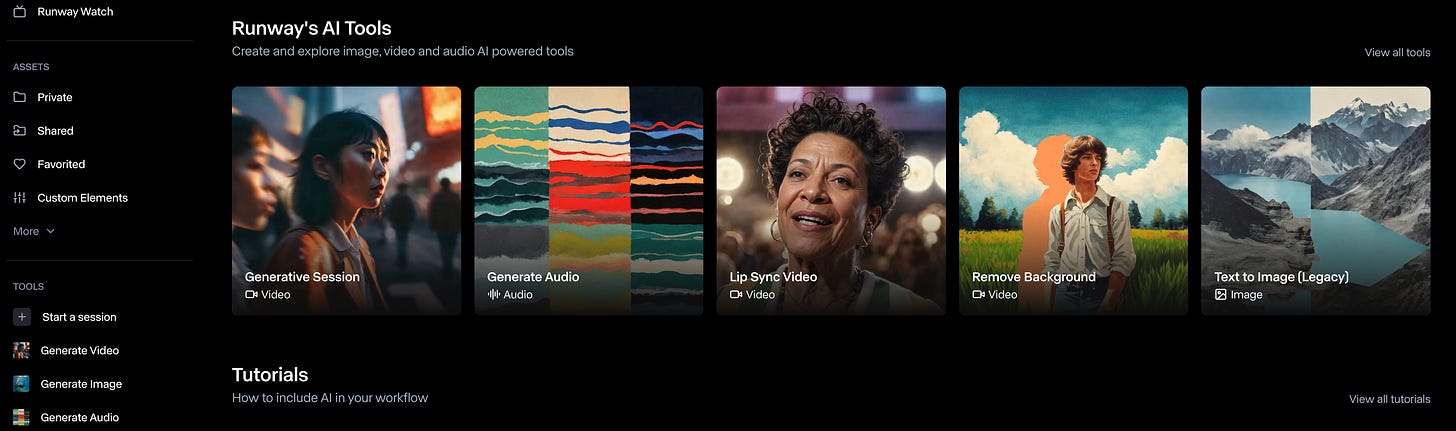1456x431 pixels.
Task: Click the image icon under Text to Image (Legacy)
Action: (1220, 295)
